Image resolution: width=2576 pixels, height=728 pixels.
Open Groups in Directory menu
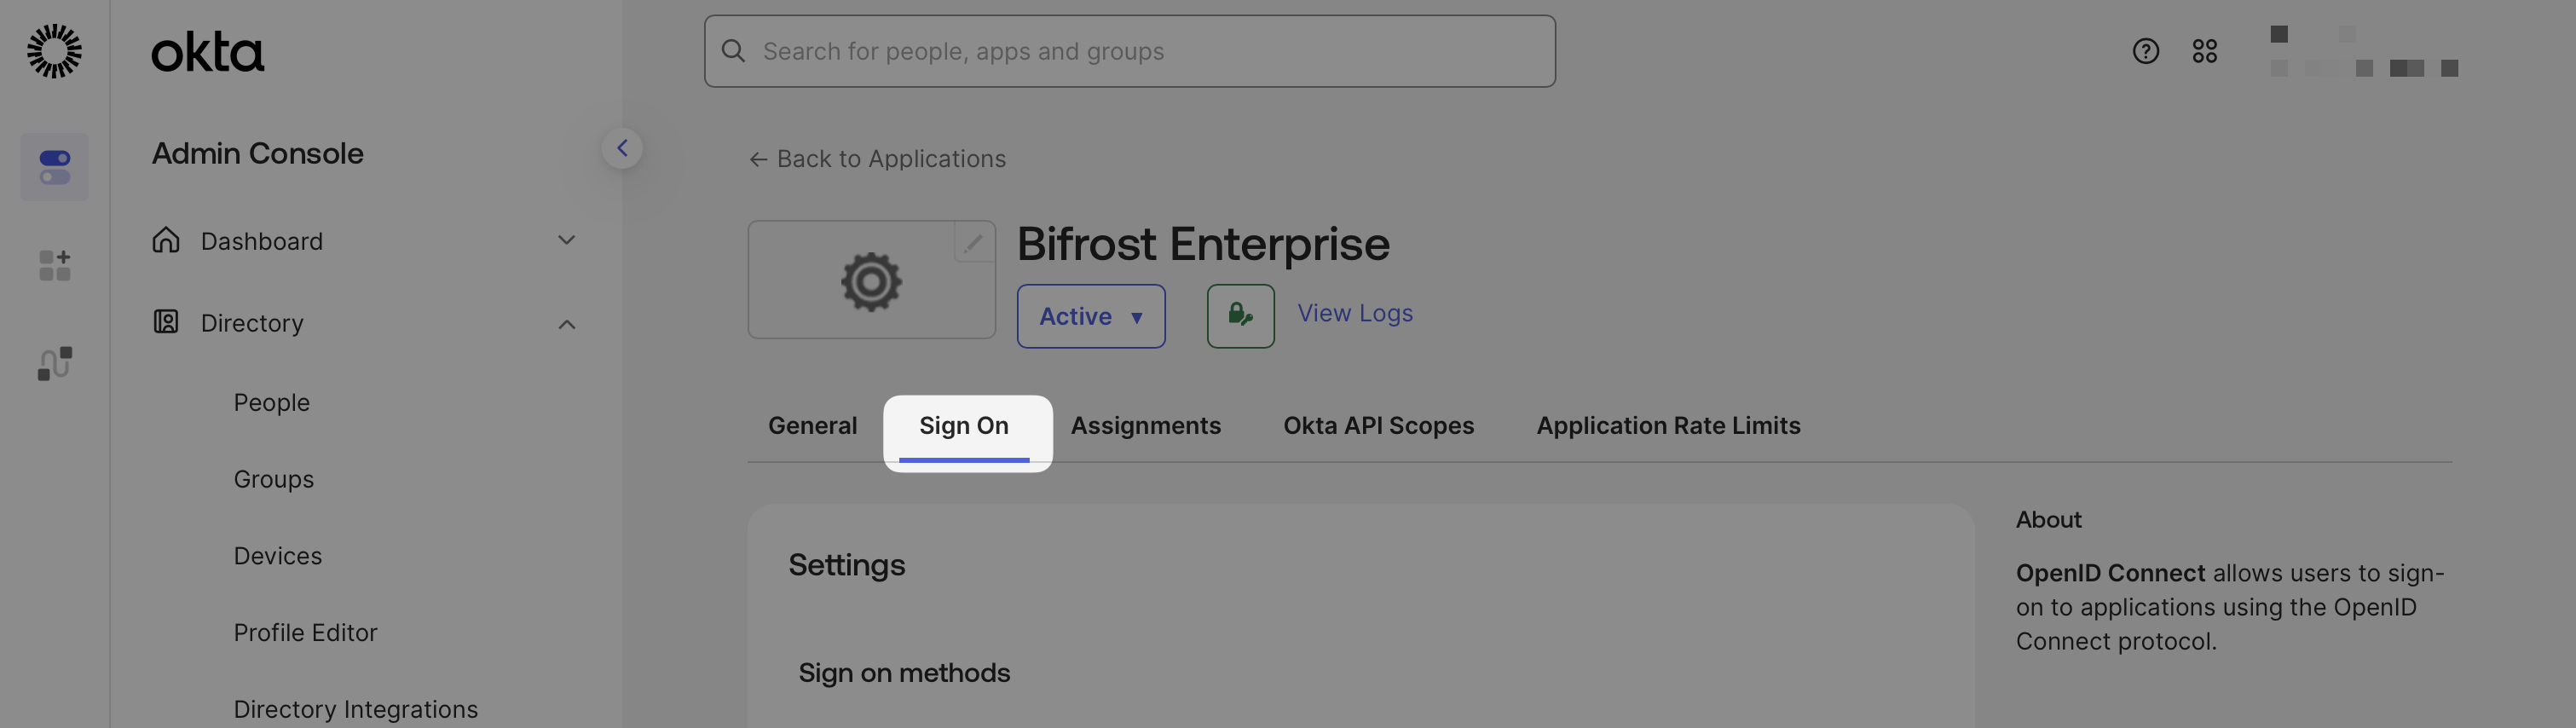(x=273, y=479)
